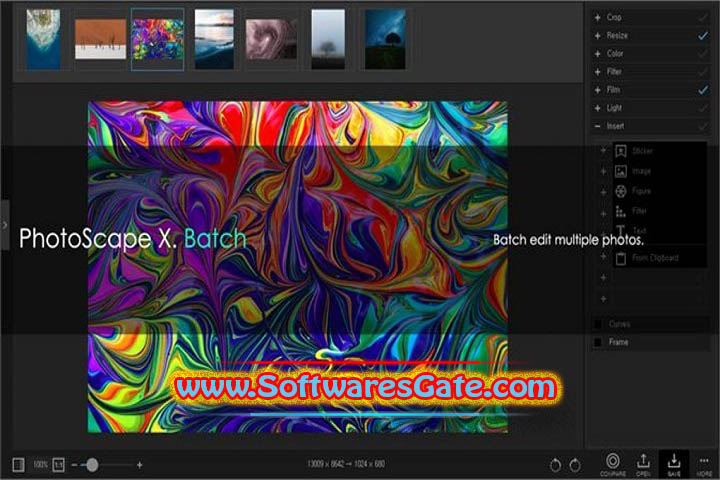720x480 pixels.
Task: Select the foggy lone tree thumbnail
Action: click(328, 40)
